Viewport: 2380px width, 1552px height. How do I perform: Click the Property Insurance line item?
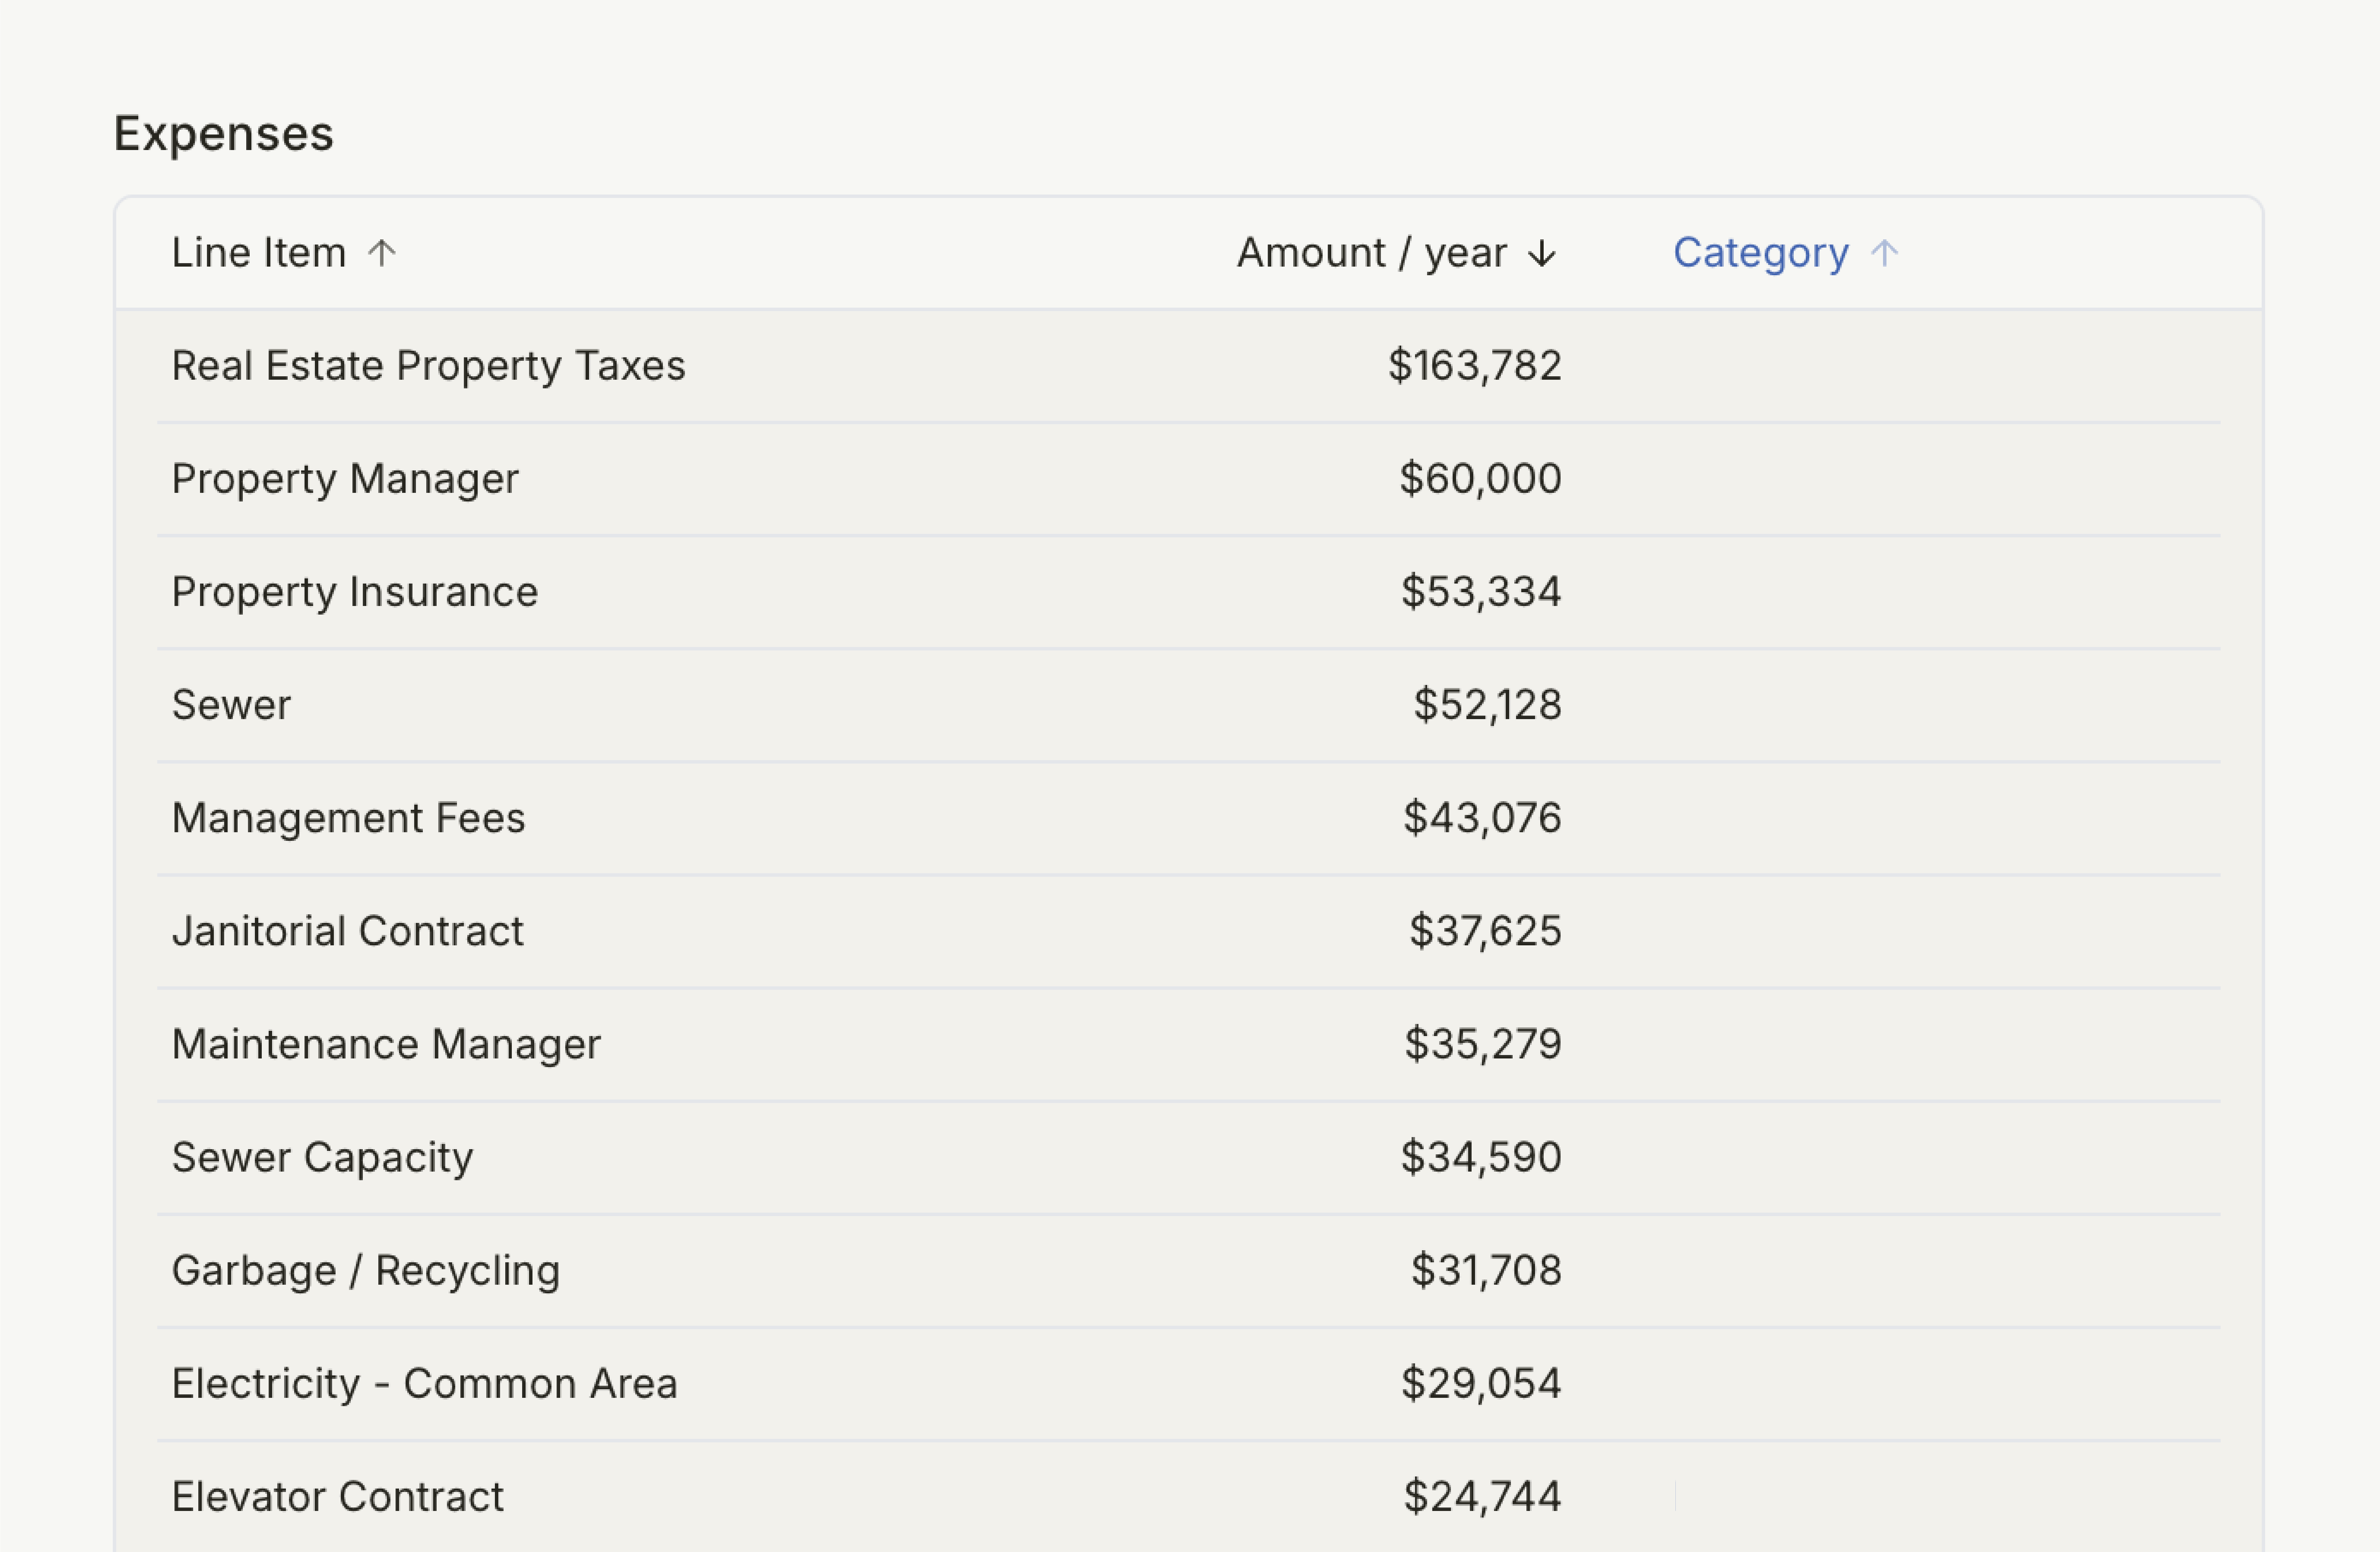click(x=355, y=592)
